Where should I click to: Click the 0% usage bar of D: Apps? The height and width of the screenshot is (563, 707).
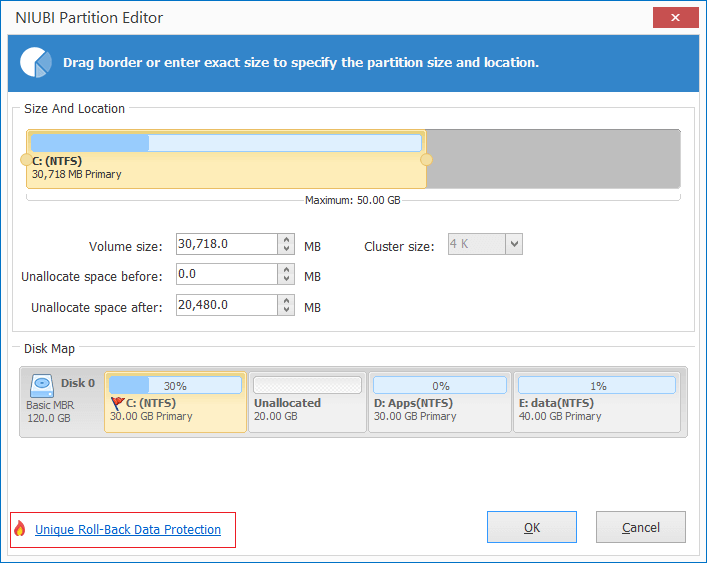pyautogui.click(x=440, y=385)
